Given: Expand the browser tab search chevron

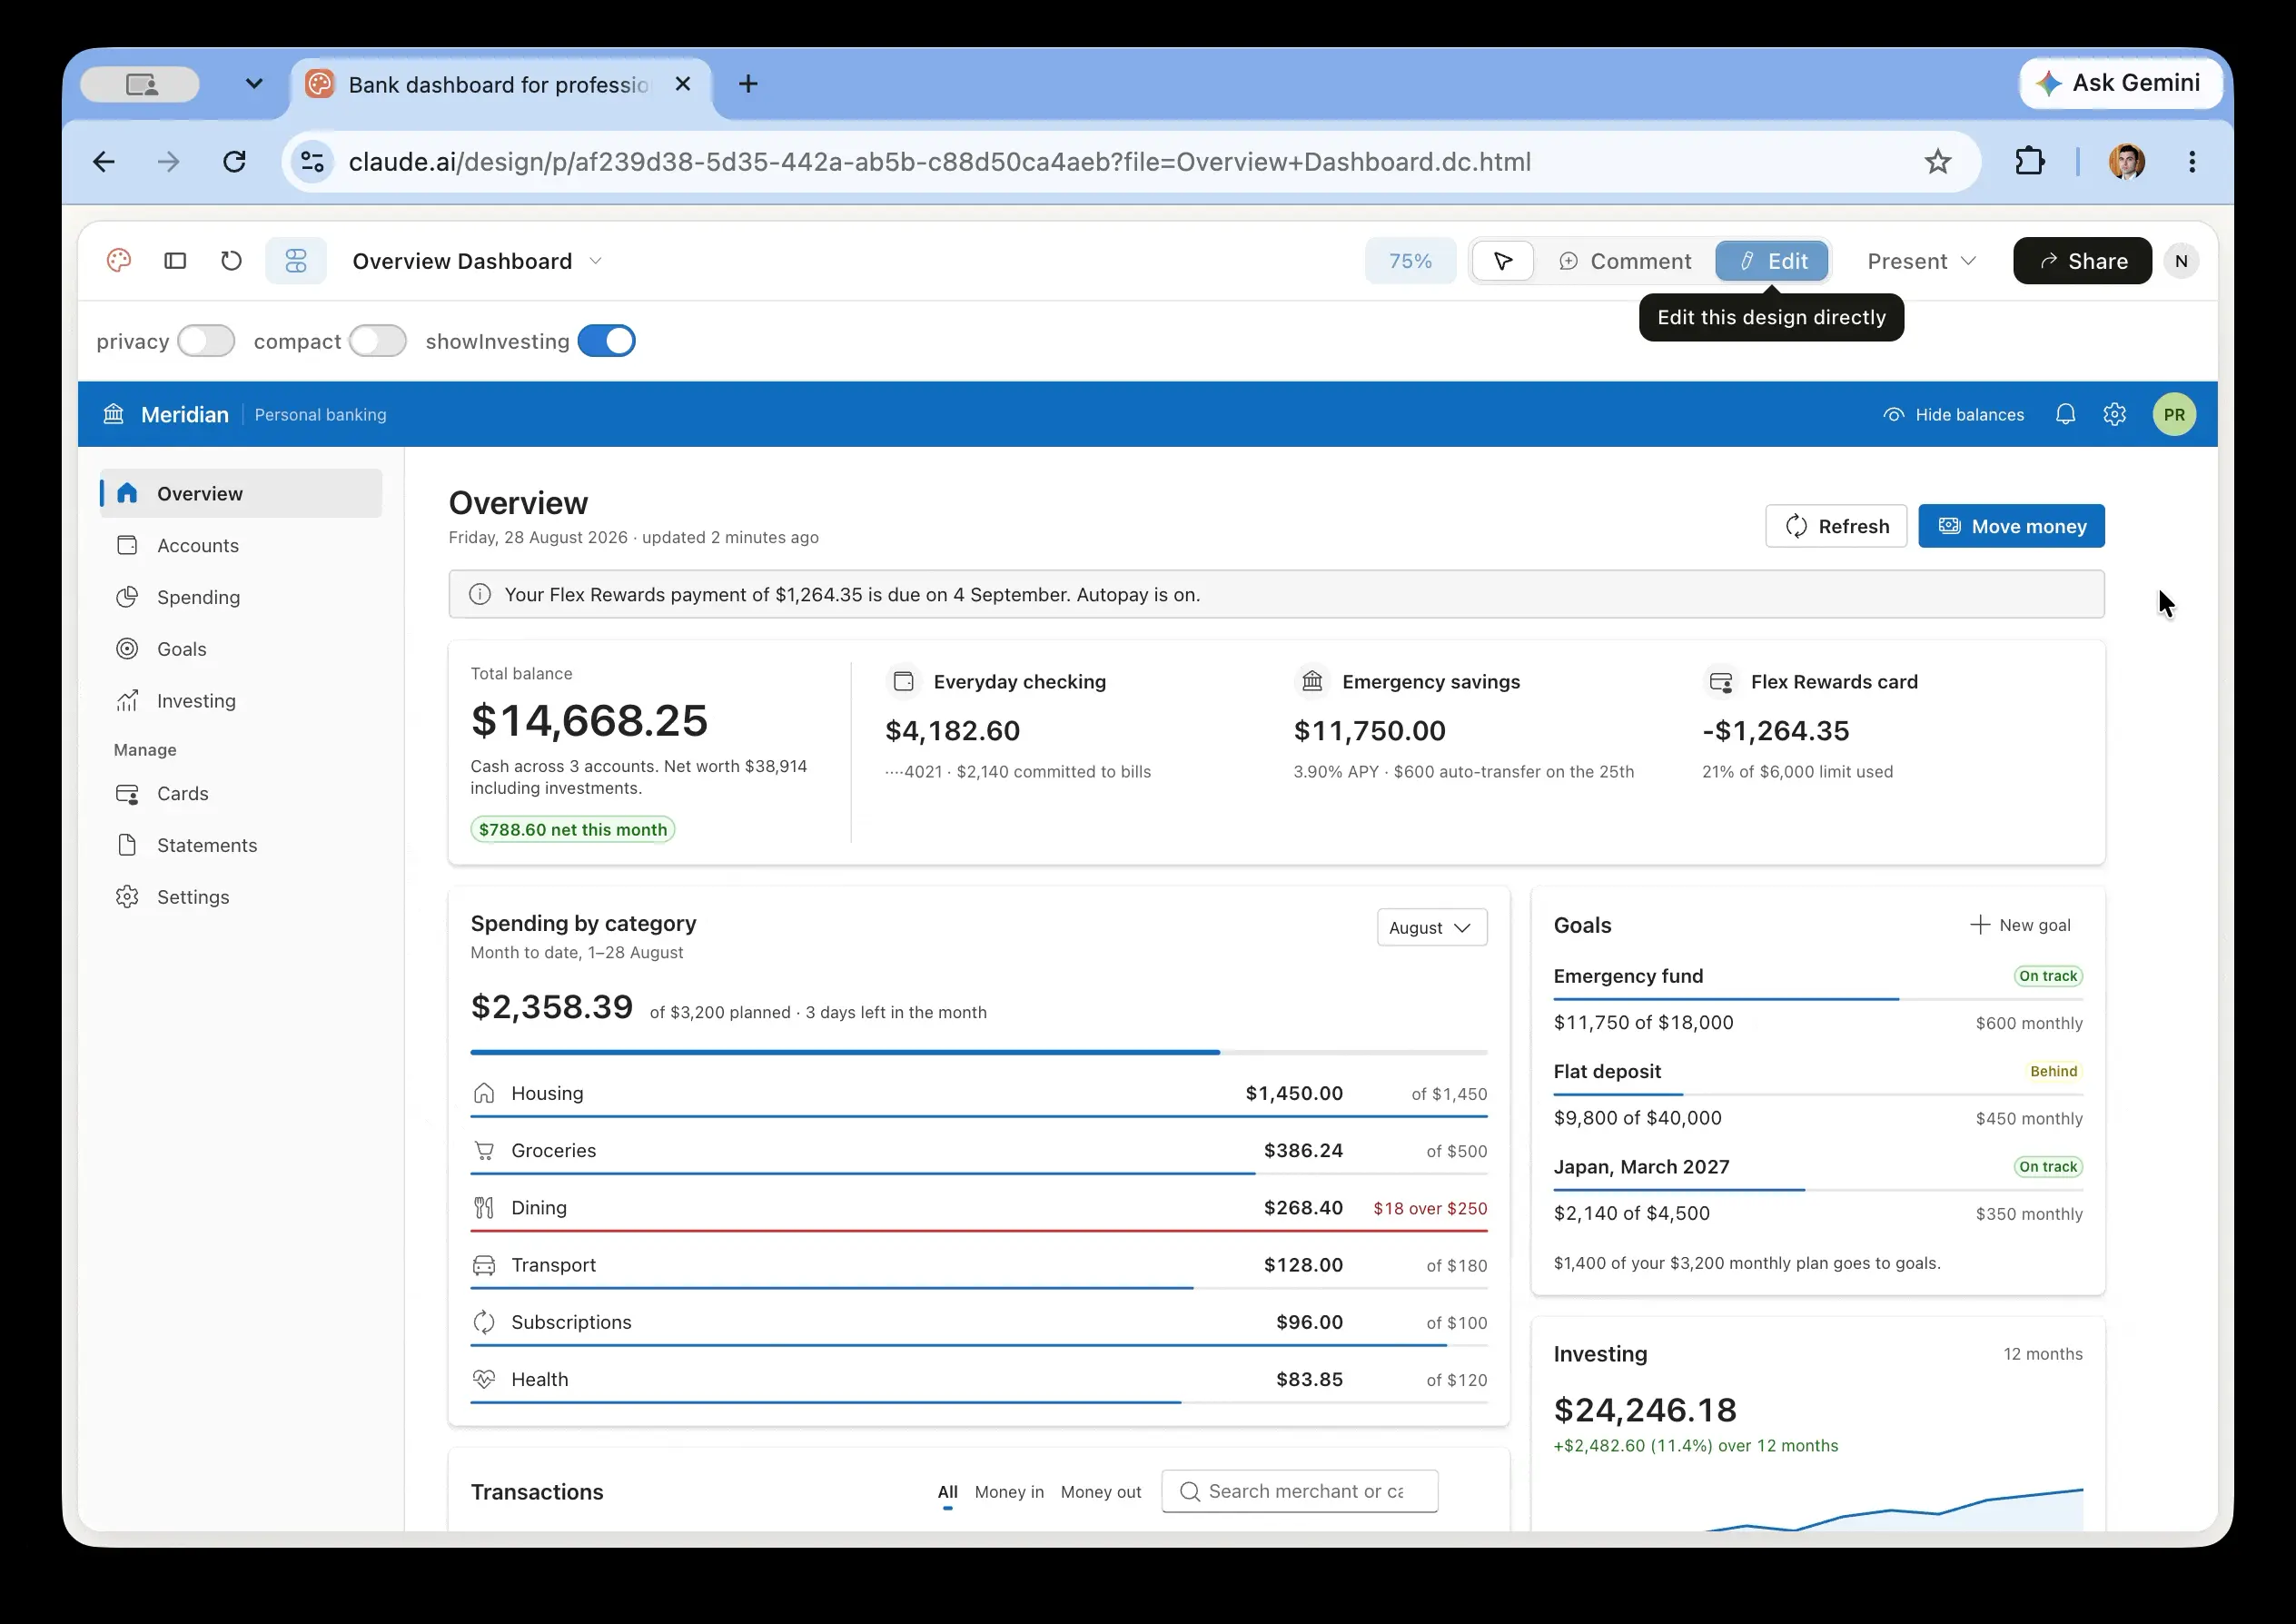Looking at the screenshot, I should (254, 84).
